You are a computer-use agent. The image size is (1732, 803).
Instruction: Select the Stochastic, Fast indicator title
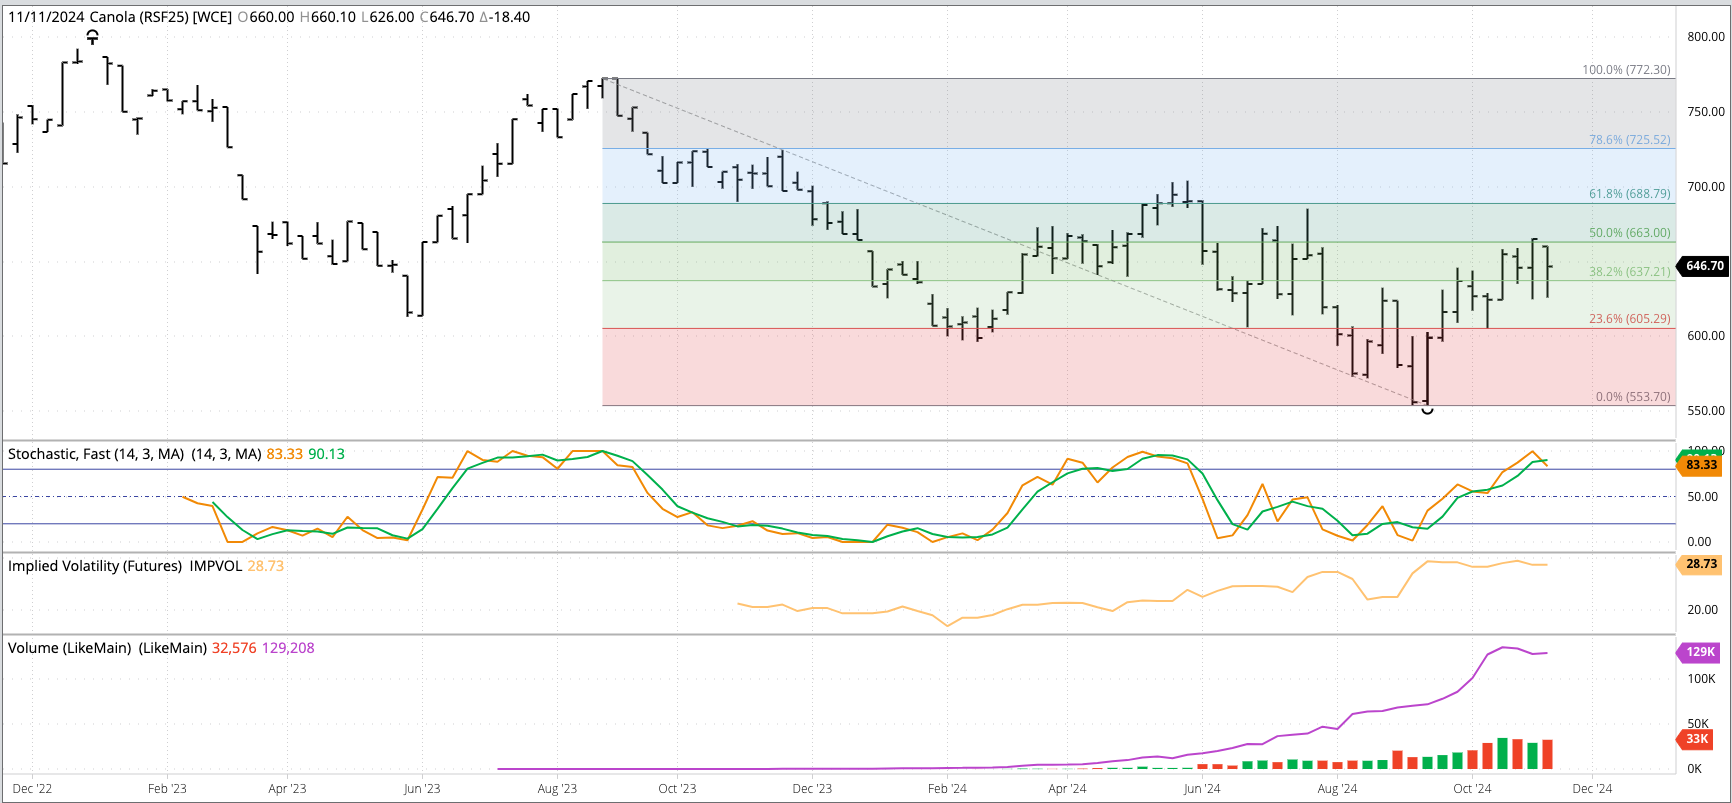[96, 454]
